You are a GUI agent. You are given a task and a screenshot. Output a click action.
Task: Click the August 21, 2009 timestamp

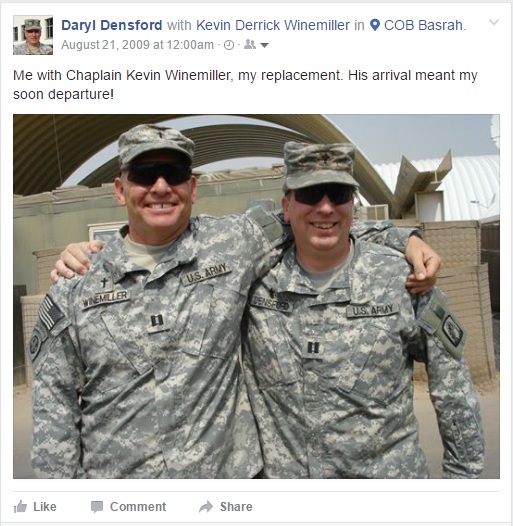click(138, 45)
